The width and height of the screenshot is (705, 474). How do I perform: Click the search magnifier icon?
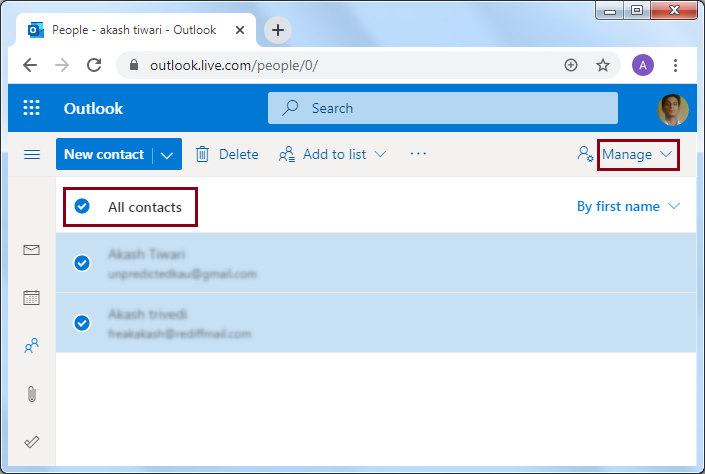point(290,108)
